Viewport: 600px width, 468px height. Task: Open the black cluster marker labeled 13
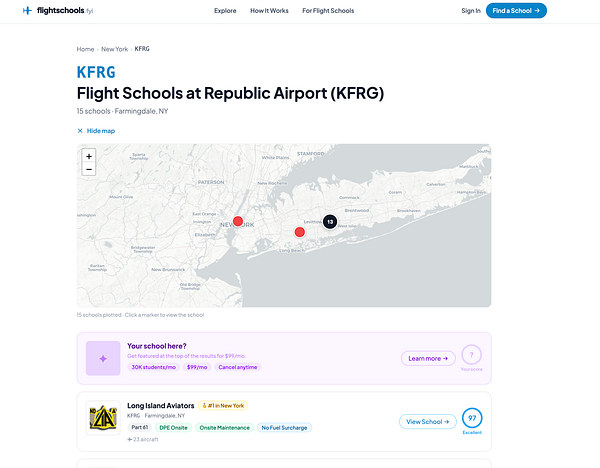click(330, 222)
